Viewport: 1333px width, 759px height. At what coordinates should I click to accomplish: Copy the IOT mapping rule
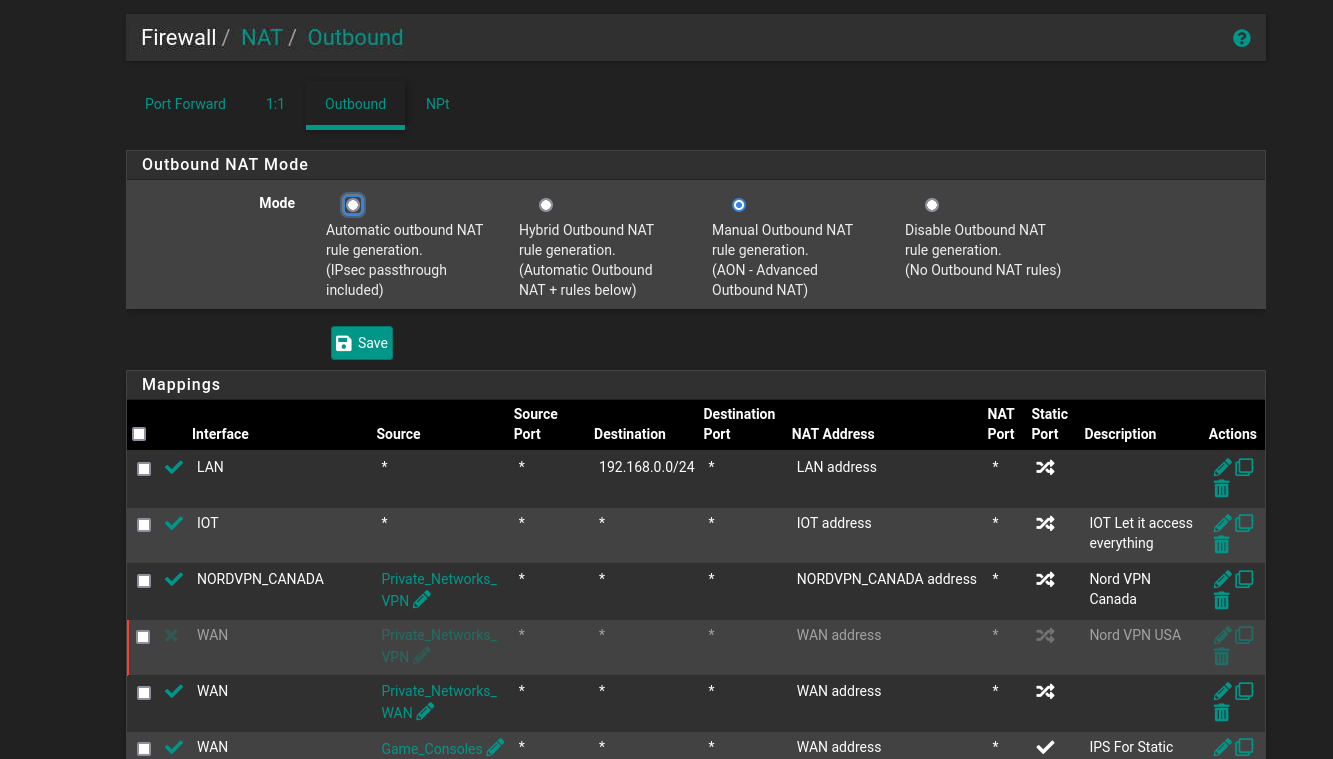coord(1244,523)
